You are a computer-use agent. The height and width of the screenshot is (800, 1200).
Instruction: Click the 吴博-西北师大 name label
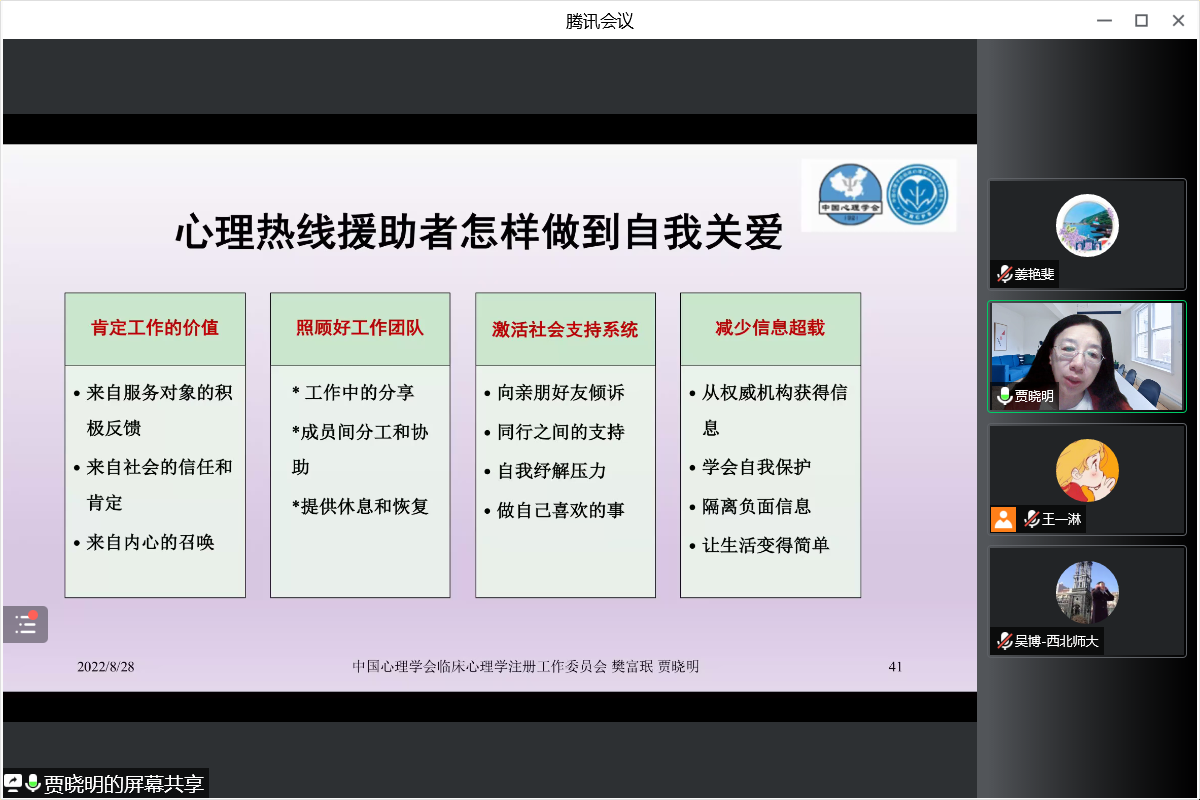pyautogui.click(x=1056, y=641)
